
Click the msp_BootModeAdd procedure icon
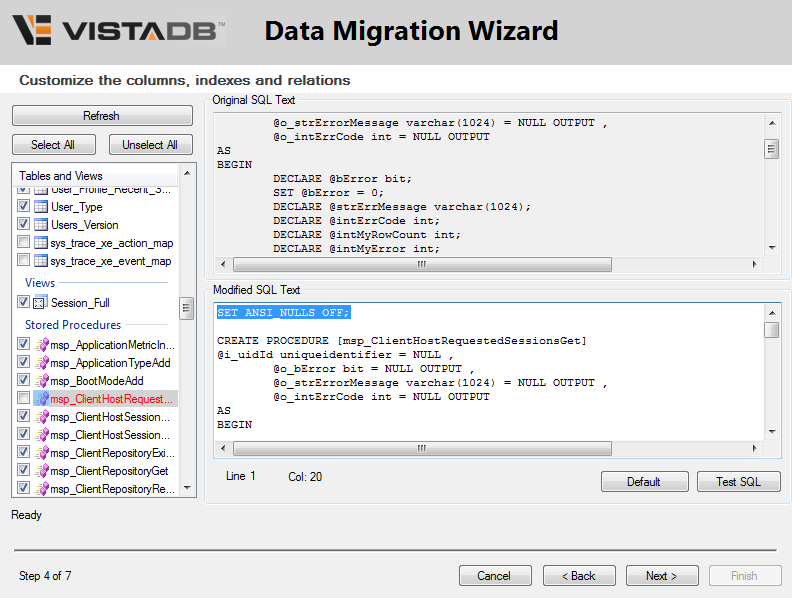point(42,381)
